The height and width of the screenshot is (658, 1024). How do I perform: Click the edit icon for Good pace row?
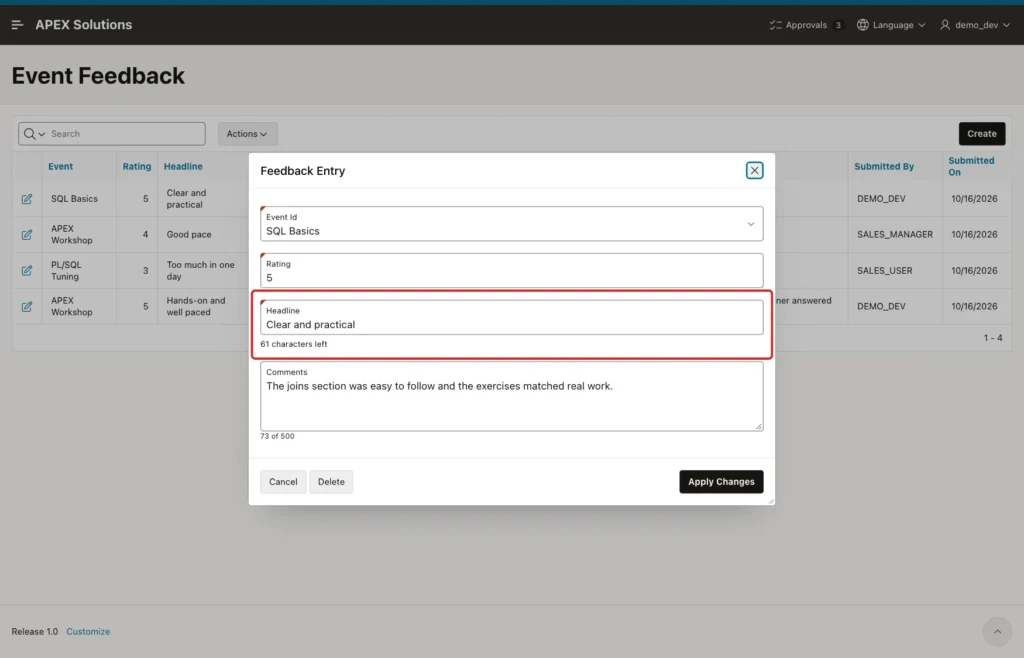[x=27, y=234]
